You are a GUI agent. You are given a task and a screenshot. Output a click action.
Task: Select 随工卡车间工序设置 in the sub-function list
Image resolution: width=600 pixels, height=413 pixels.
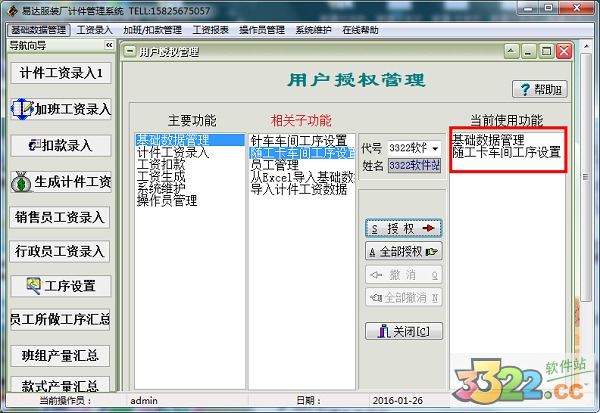(x=302, y=153)
